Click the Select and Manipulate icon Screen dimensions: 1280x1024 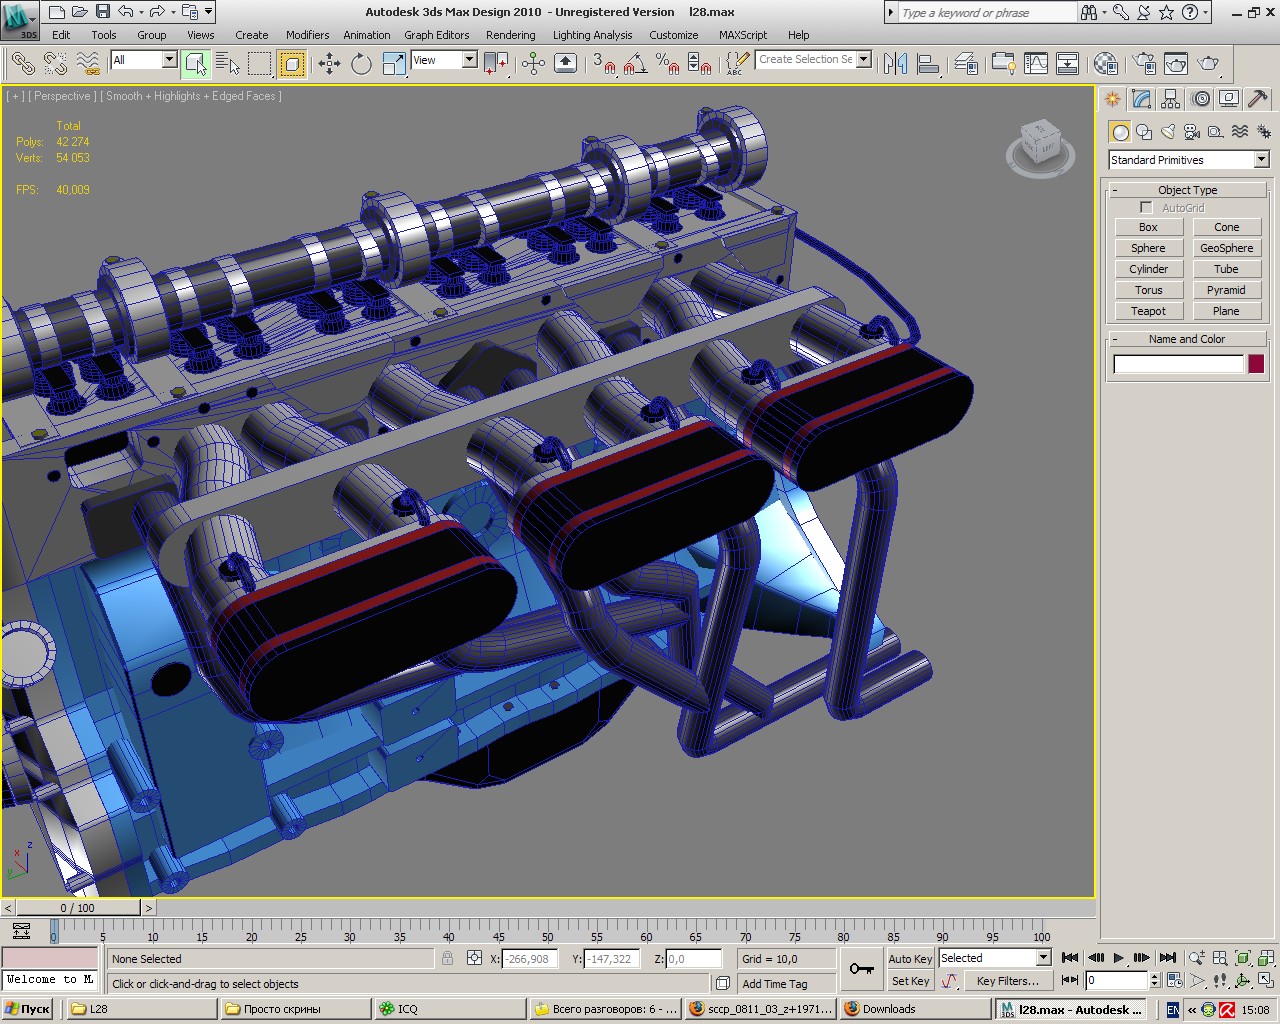click(x=533, y=64)
